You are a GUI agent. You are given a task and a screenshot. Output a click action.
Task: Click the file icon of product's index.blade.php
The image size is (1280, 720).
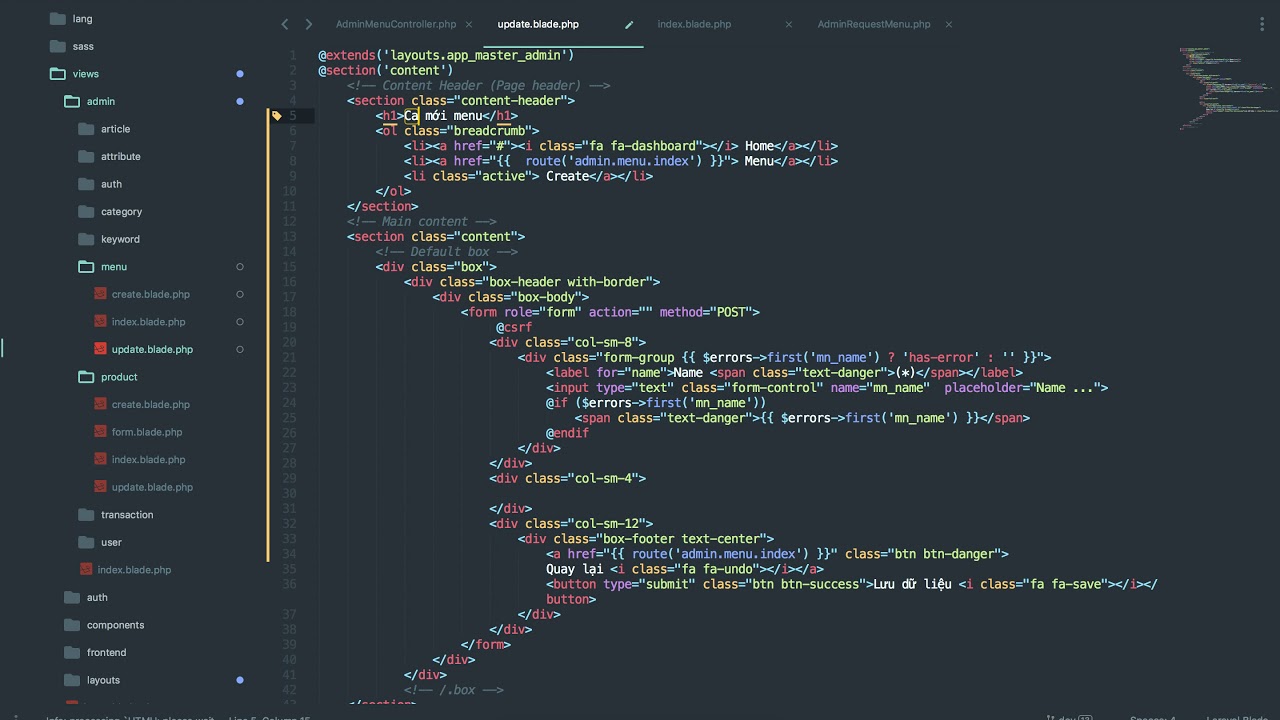(x=100, y=459)
